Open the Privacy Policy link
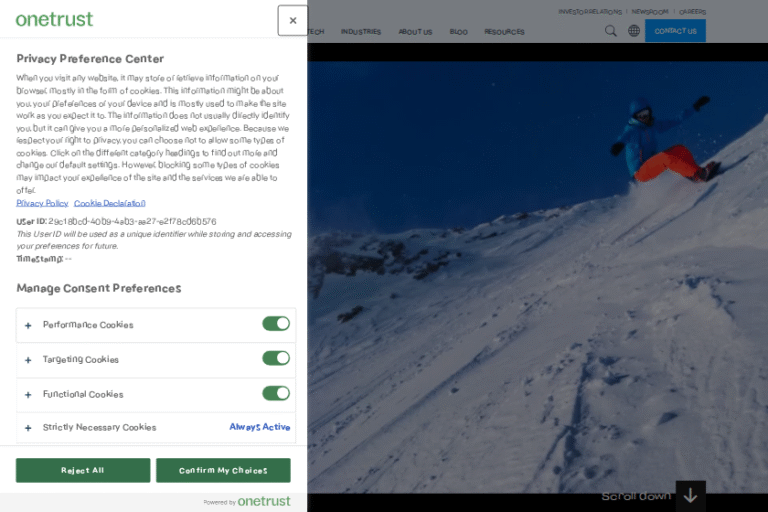The height and width of the screenshot is (512, 768). click(42, 203)
